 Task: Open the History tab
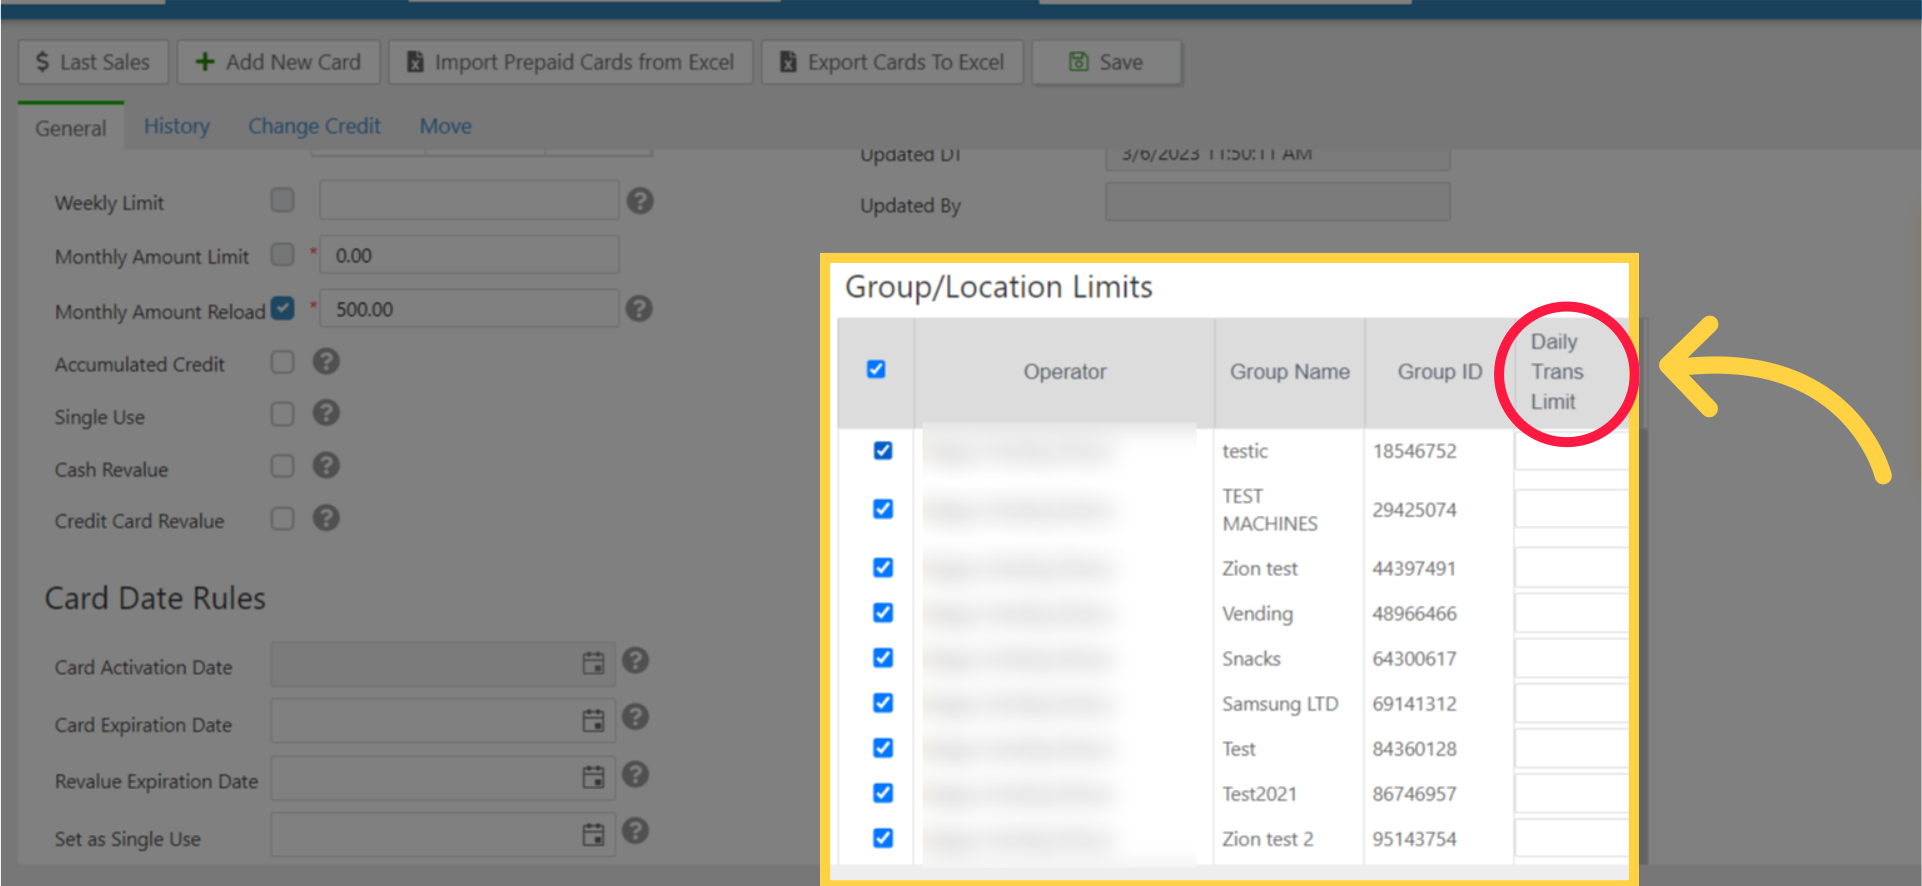point(177,126)
